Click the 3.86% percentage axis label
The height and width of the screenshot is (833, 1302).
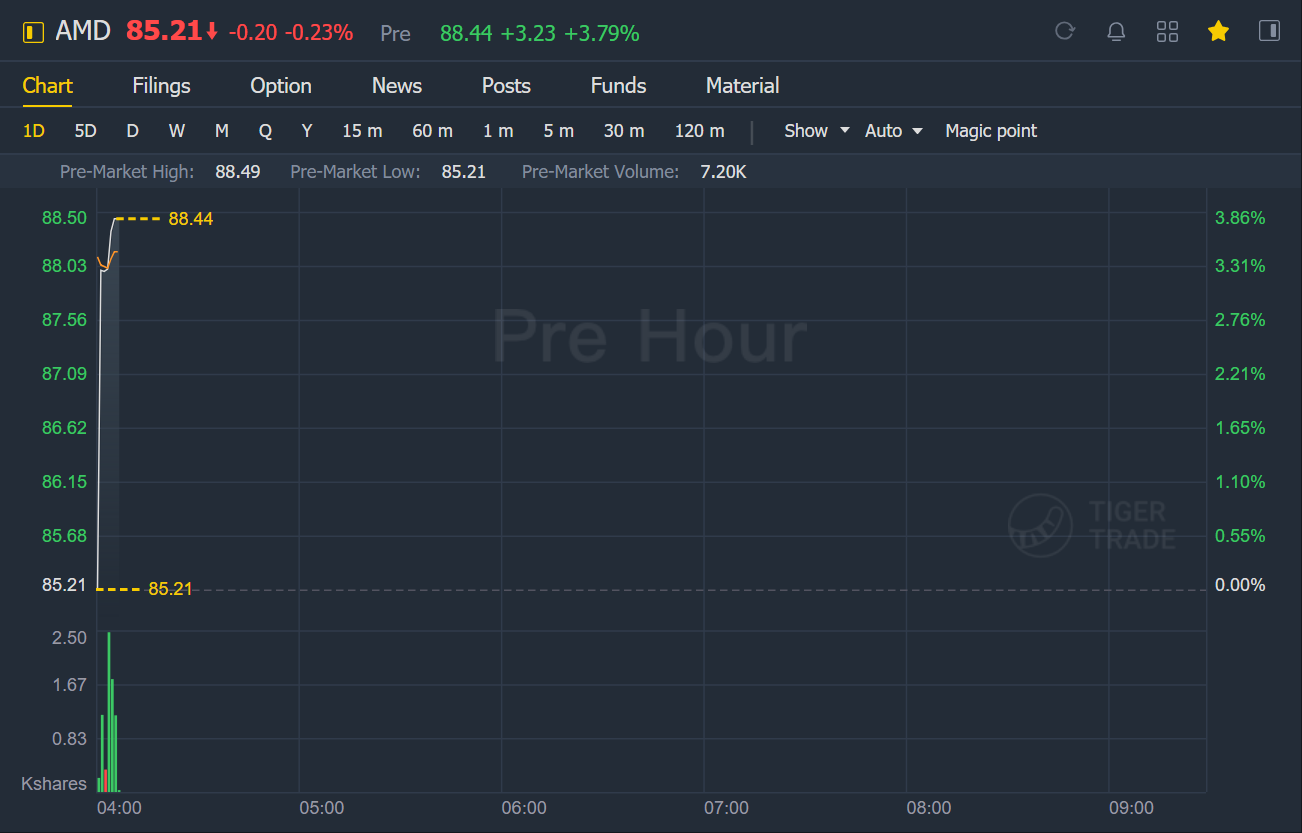pyautogui.click(x=1240, y=218)
